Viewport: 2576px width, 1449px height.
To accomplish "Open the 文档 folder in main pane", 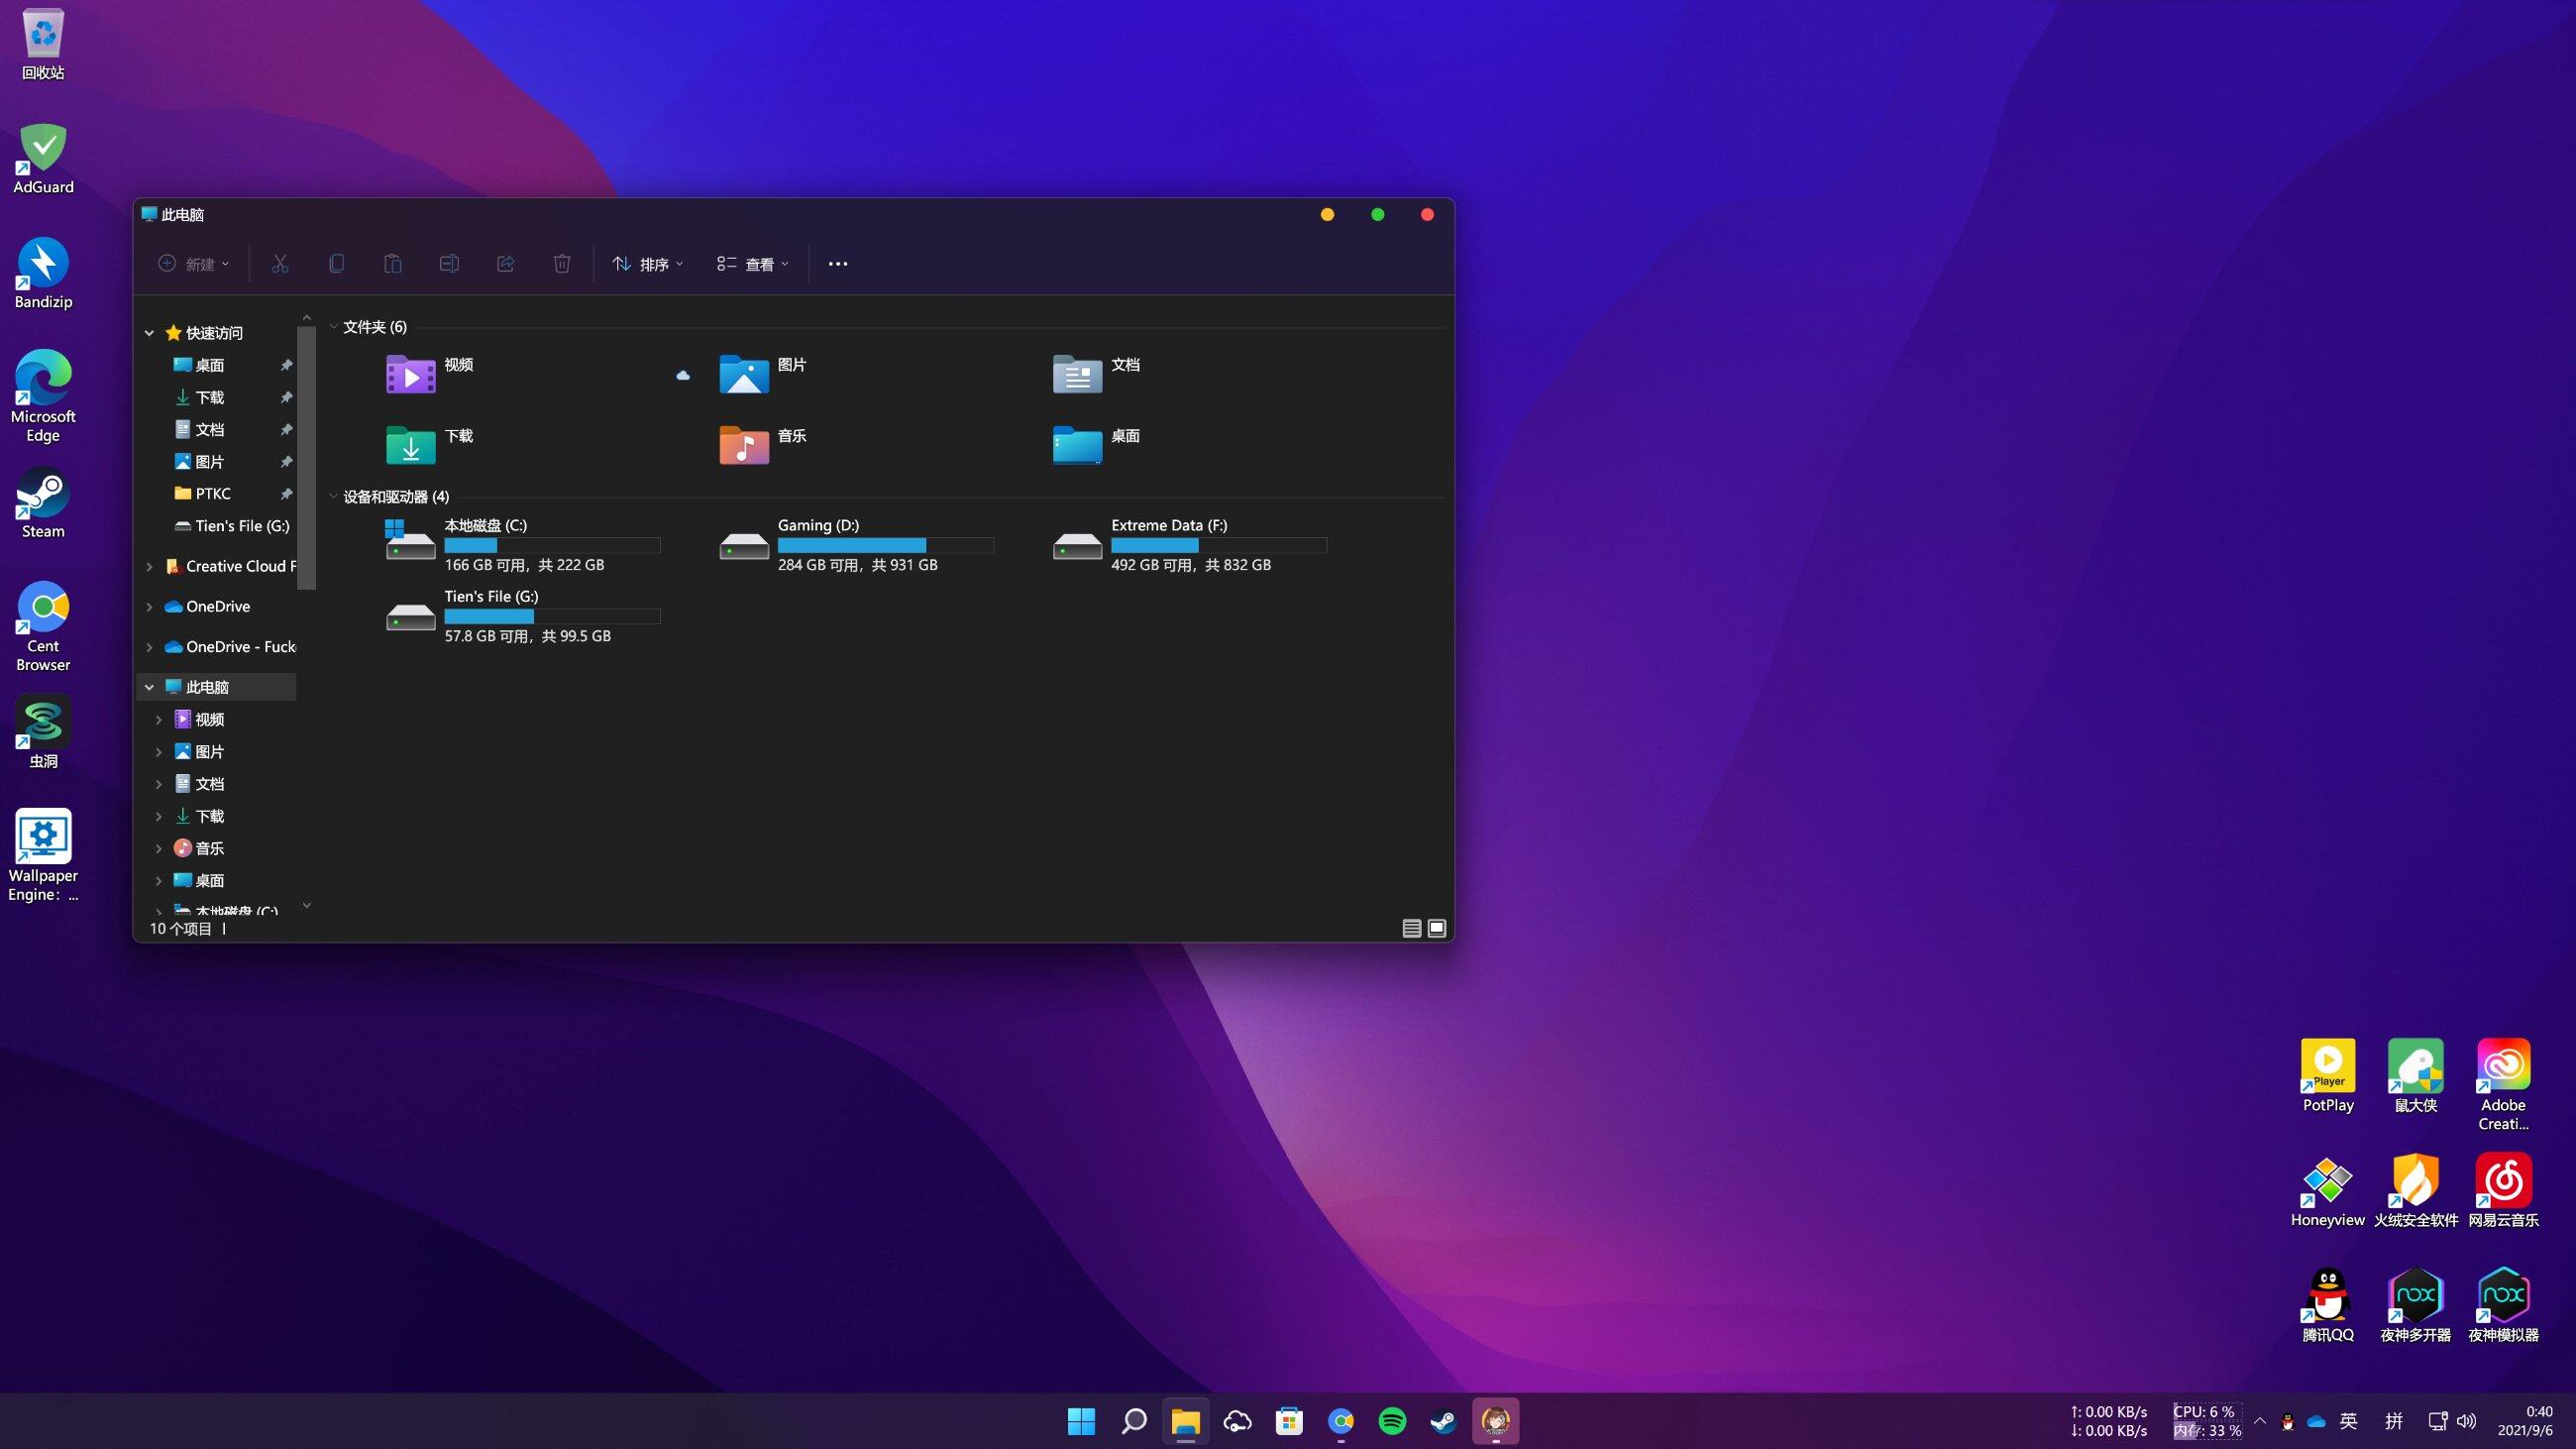I will (x=1097, y=374).
